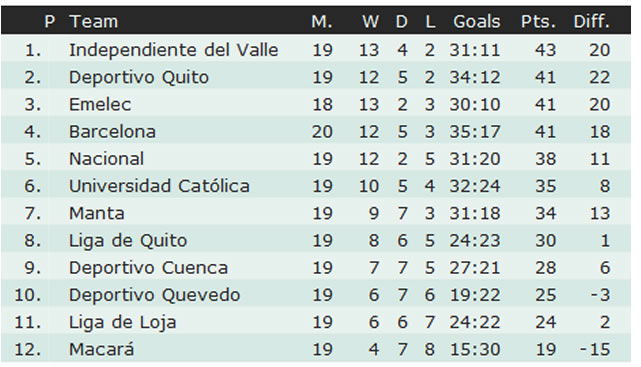Click Macará's goals value 15:30

pyautogui.click(x=475, y=349)
